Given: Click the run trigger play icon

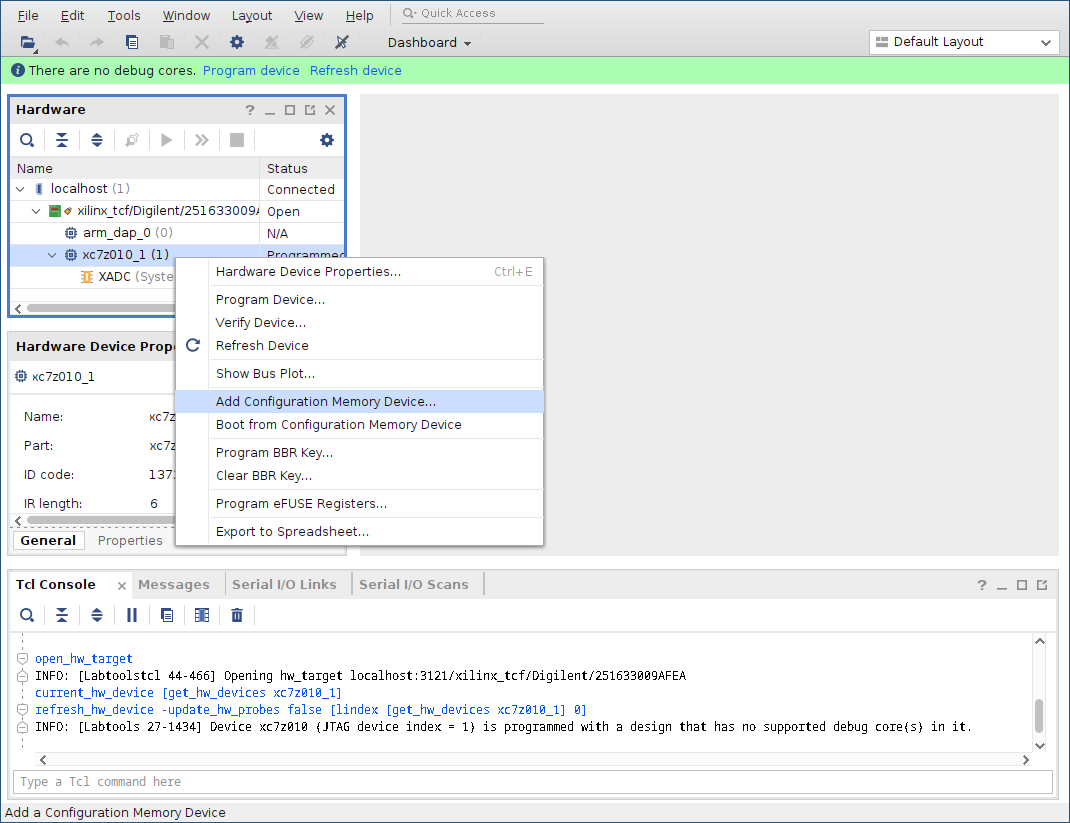Looking at the screenshot, I should pos(167,140).
